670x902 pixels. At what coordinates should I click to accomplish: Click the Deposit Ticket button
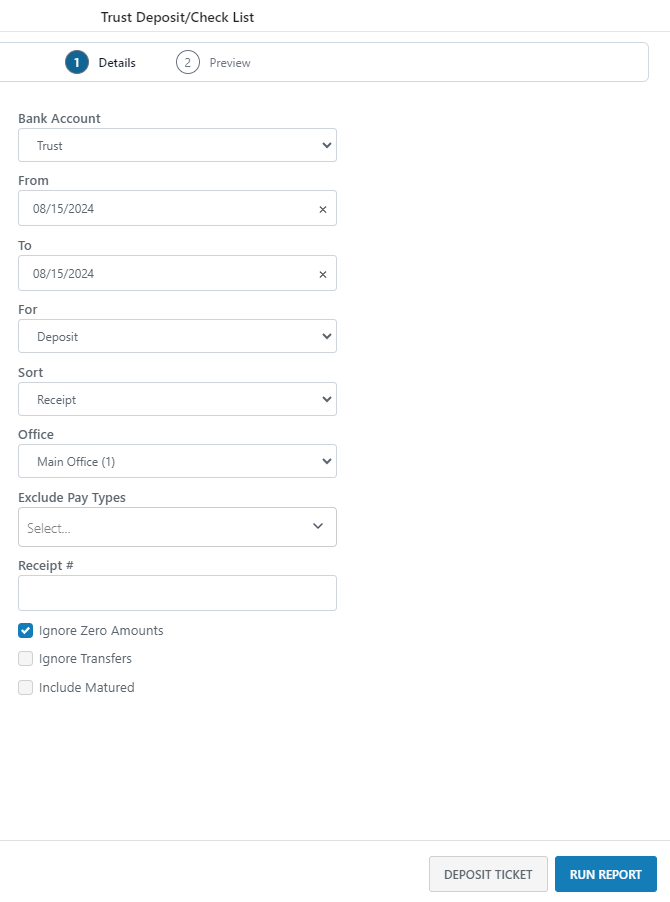tap(488, 874)
